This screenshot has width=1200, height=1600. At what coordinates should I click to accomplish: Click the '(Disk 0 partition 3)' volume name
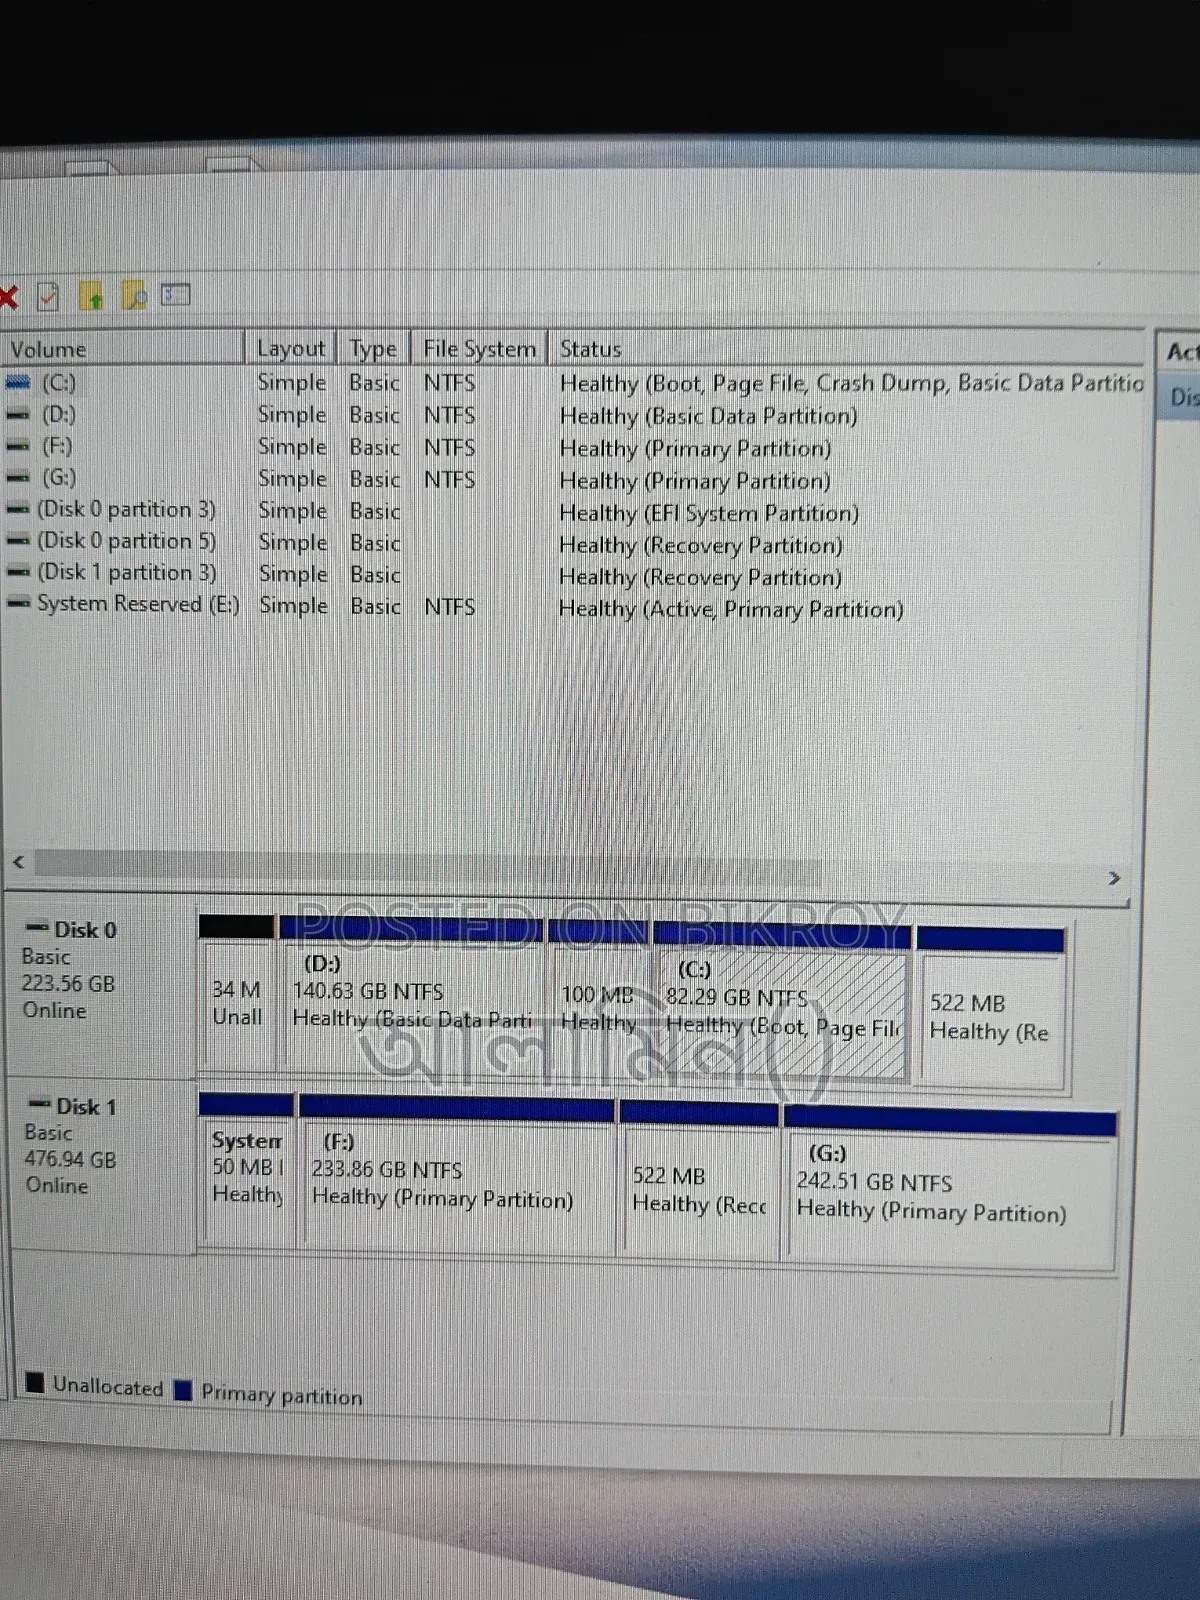tap(126, 509)
